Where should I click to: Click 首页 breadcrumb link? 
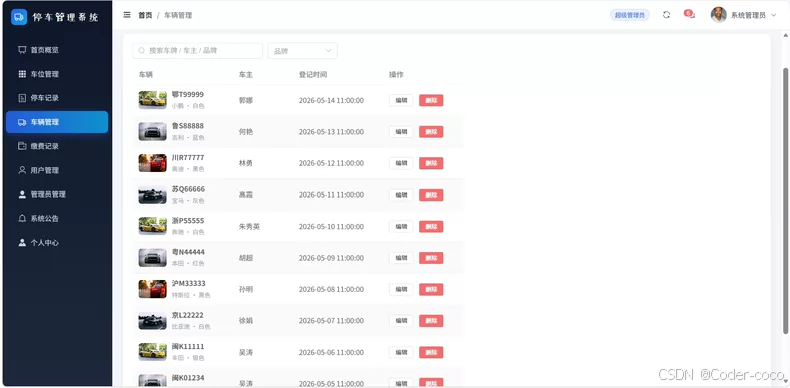pos(145,16)
